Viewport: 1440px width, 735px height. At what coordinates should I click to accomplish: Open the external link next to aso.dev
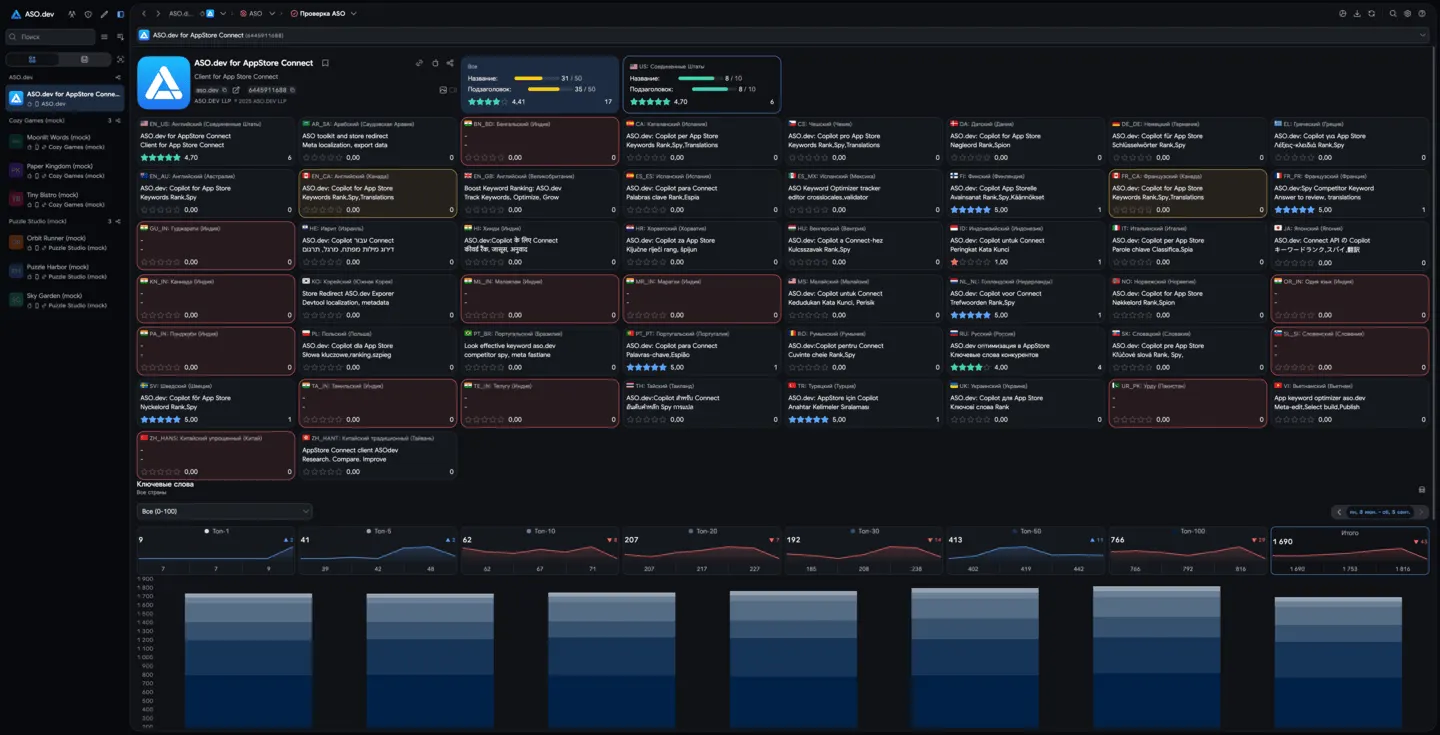[236, 90]
